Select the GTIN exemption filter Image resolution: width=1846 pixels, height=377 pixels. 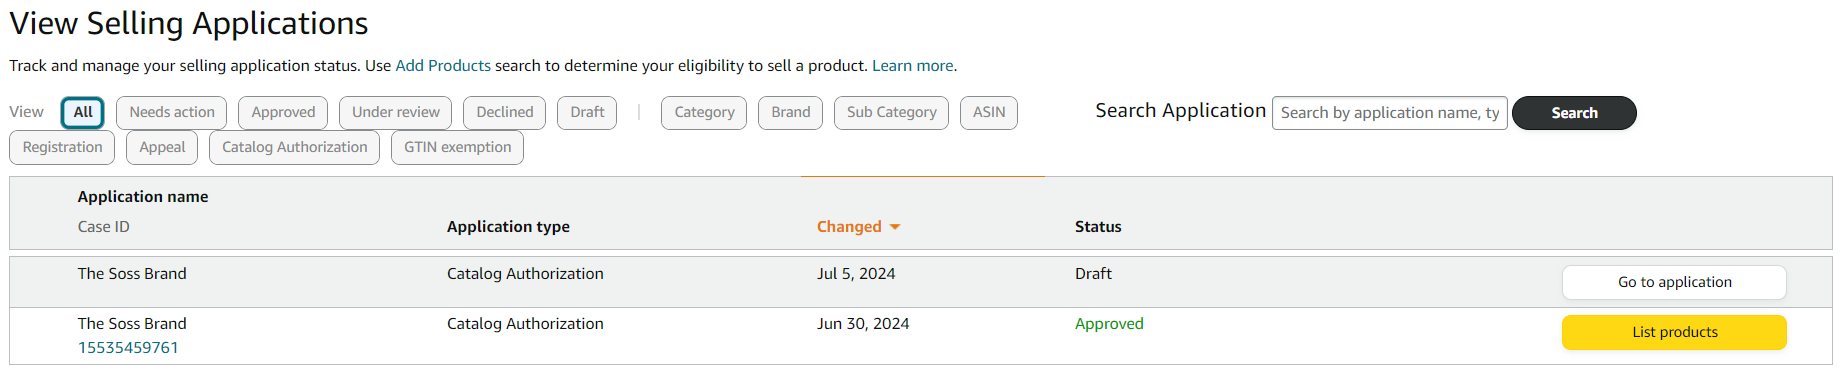pos(458,148)
